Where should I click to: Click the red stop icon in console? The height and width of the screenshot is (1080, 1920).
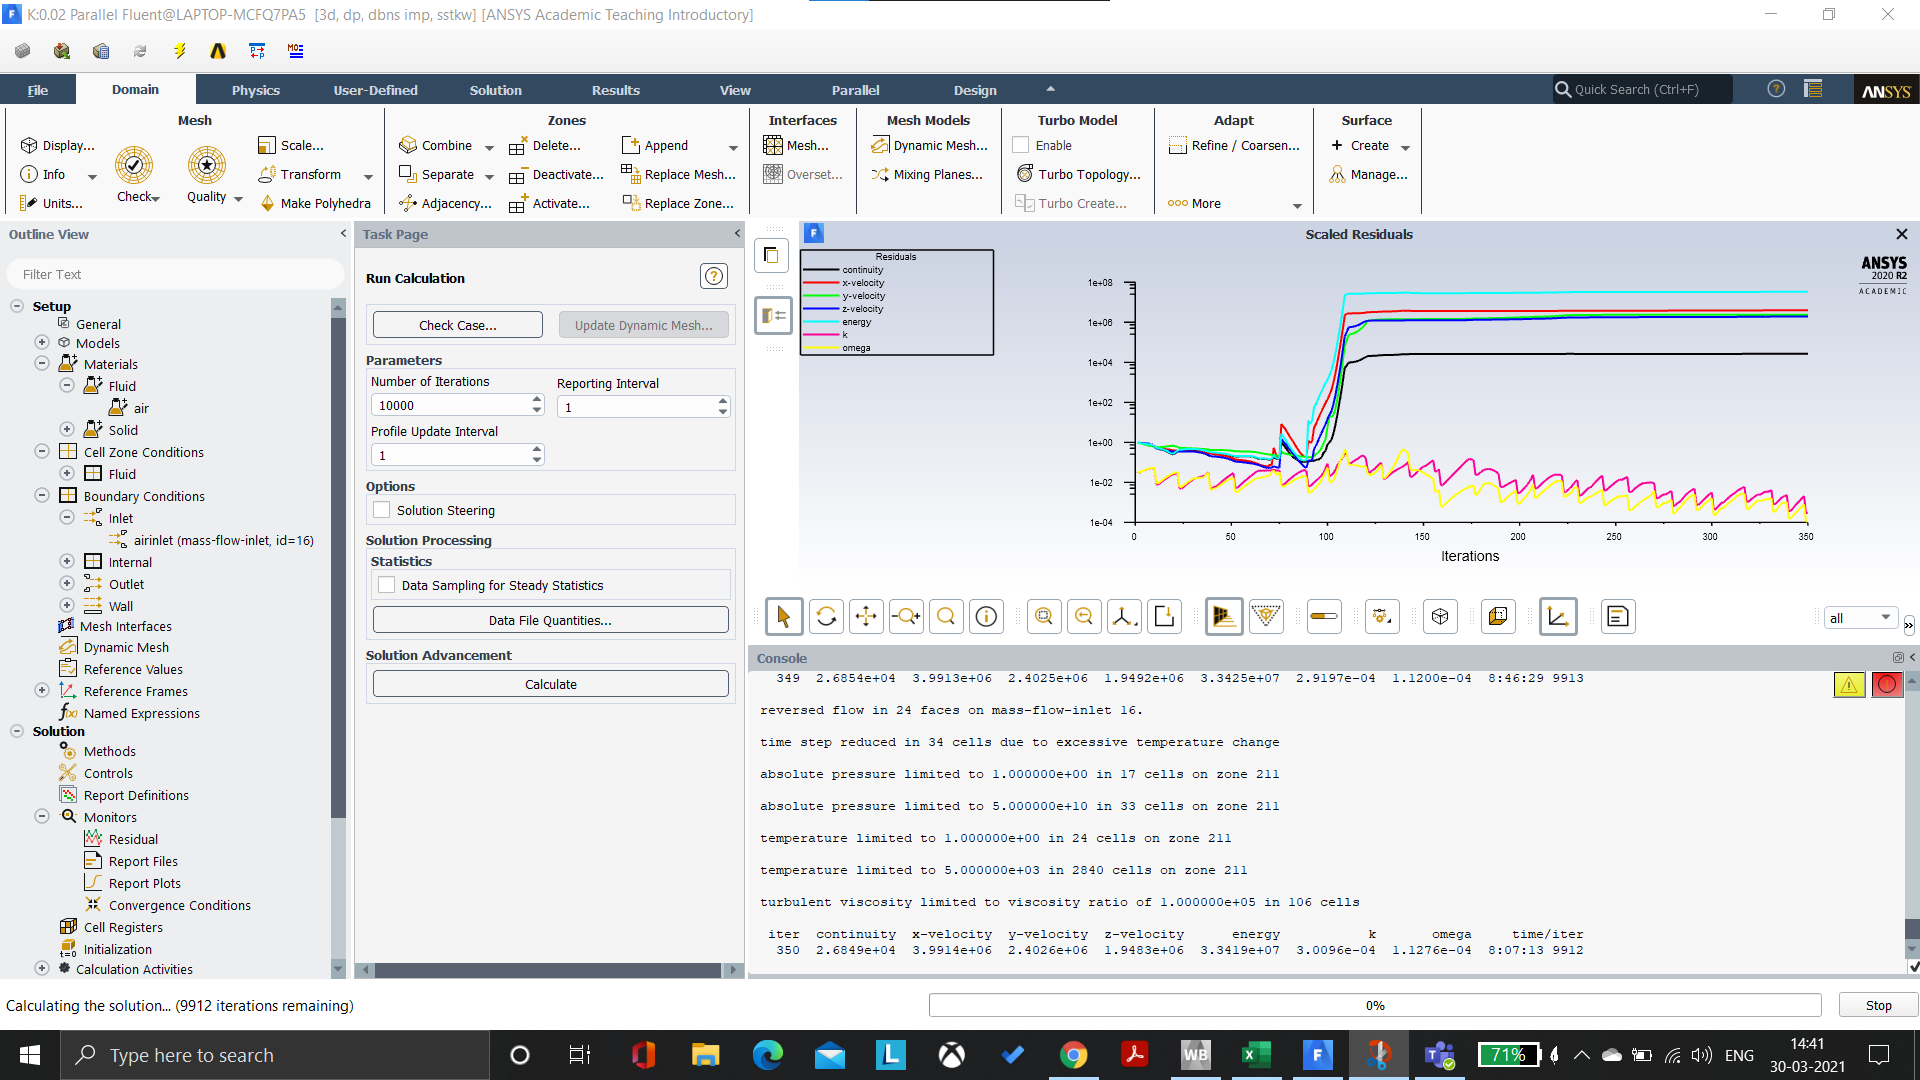click(1887, 685)
